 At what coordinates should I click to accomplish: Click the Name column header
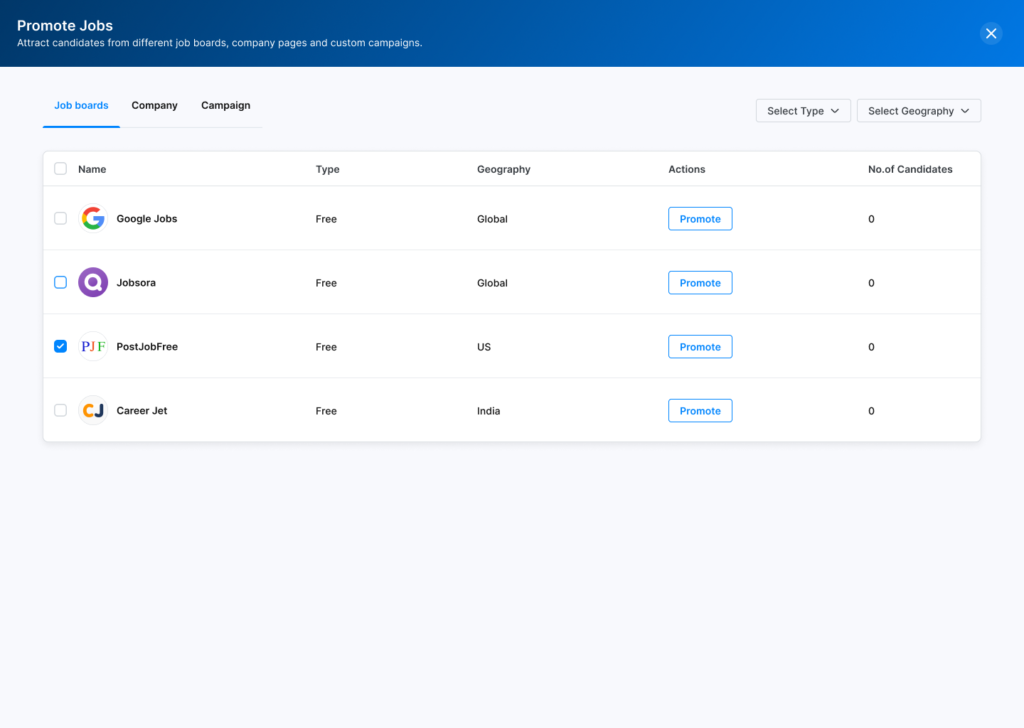92,169
